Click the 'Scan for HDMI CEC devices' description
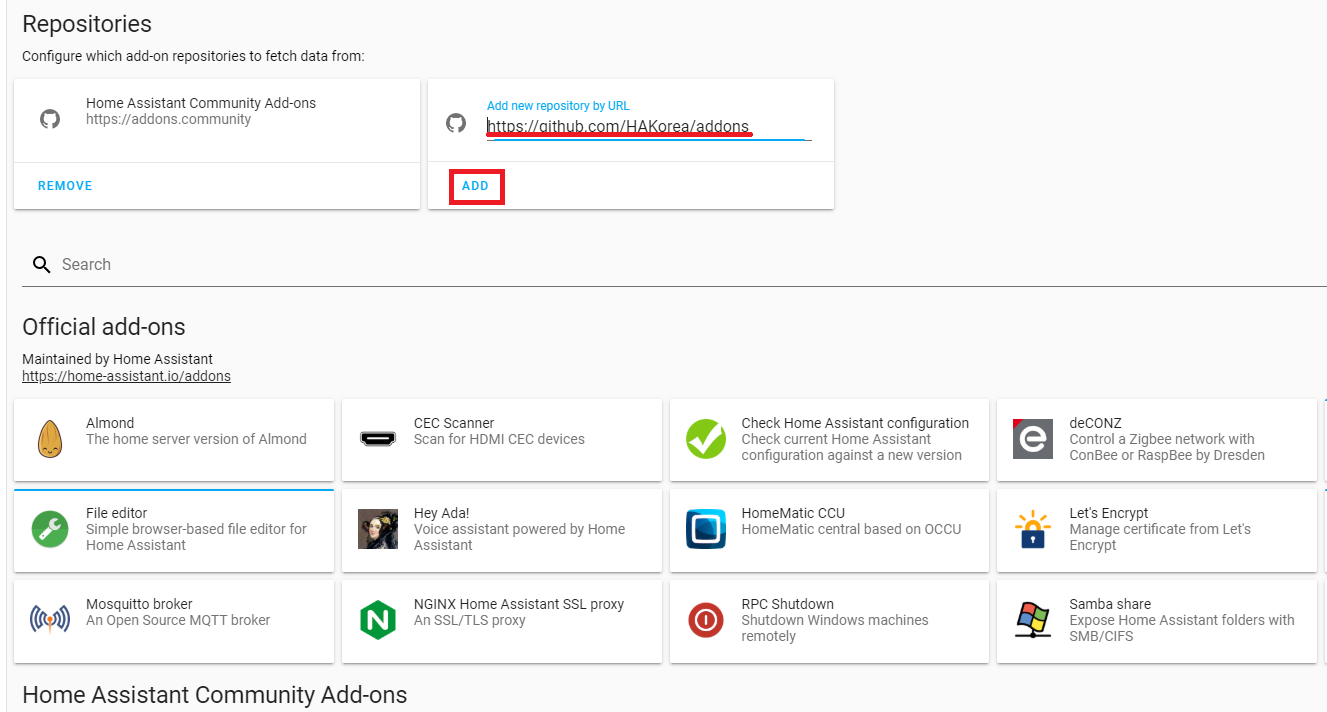The image size is (1327, 712). click(x=499, y=439)
